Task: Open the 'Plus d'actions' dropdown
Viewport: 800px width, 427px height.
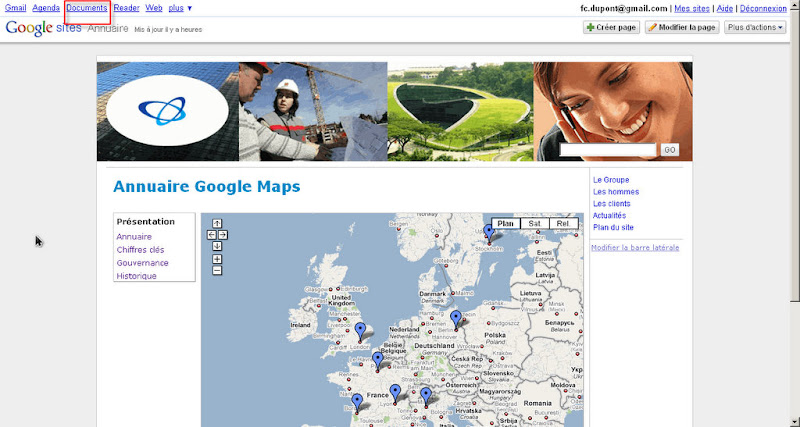Action: coord(755,27)
